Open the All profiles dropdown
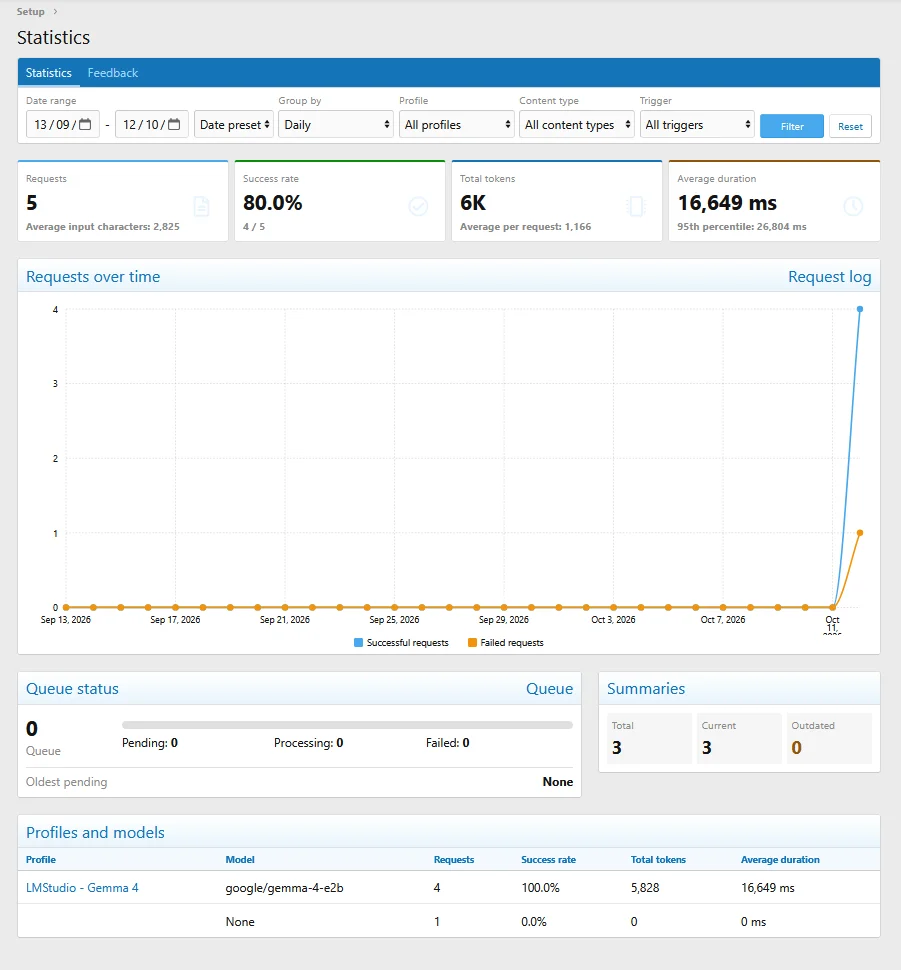Image resolution: width=901 pixels, height=970 pixels. [x=456, y=124]
